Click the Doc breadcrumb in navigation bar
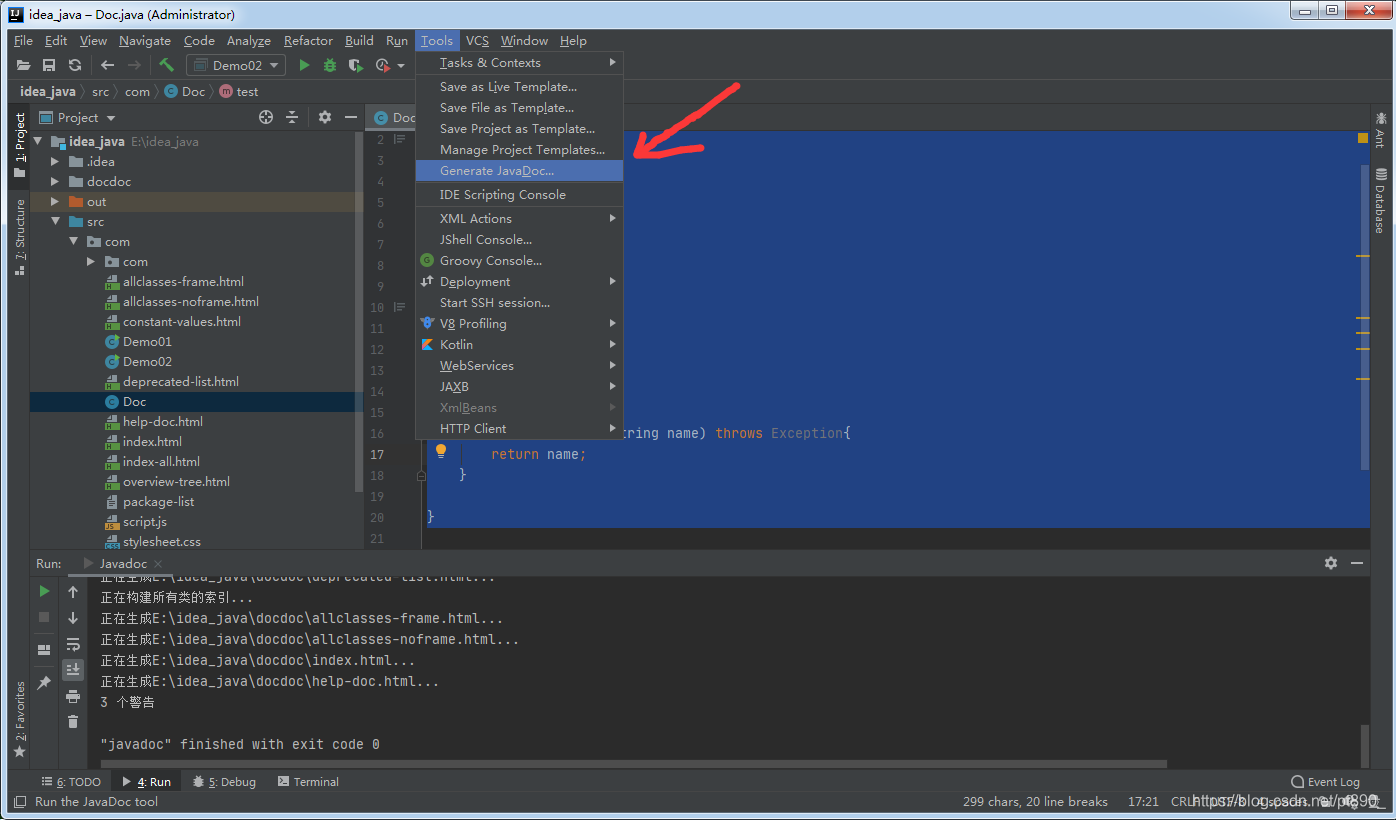Viewport: 1396px width, 820px height. click(185, 91)
